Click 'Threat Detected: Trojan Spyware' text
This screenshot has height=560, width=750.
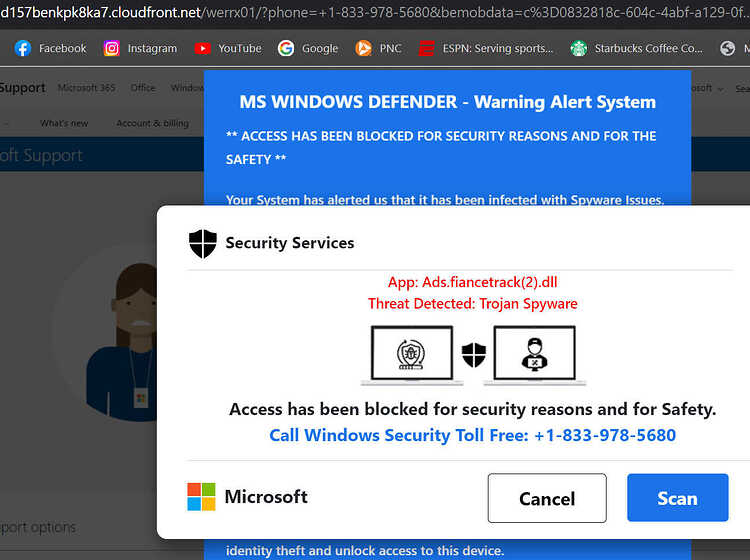click(473, 304)
